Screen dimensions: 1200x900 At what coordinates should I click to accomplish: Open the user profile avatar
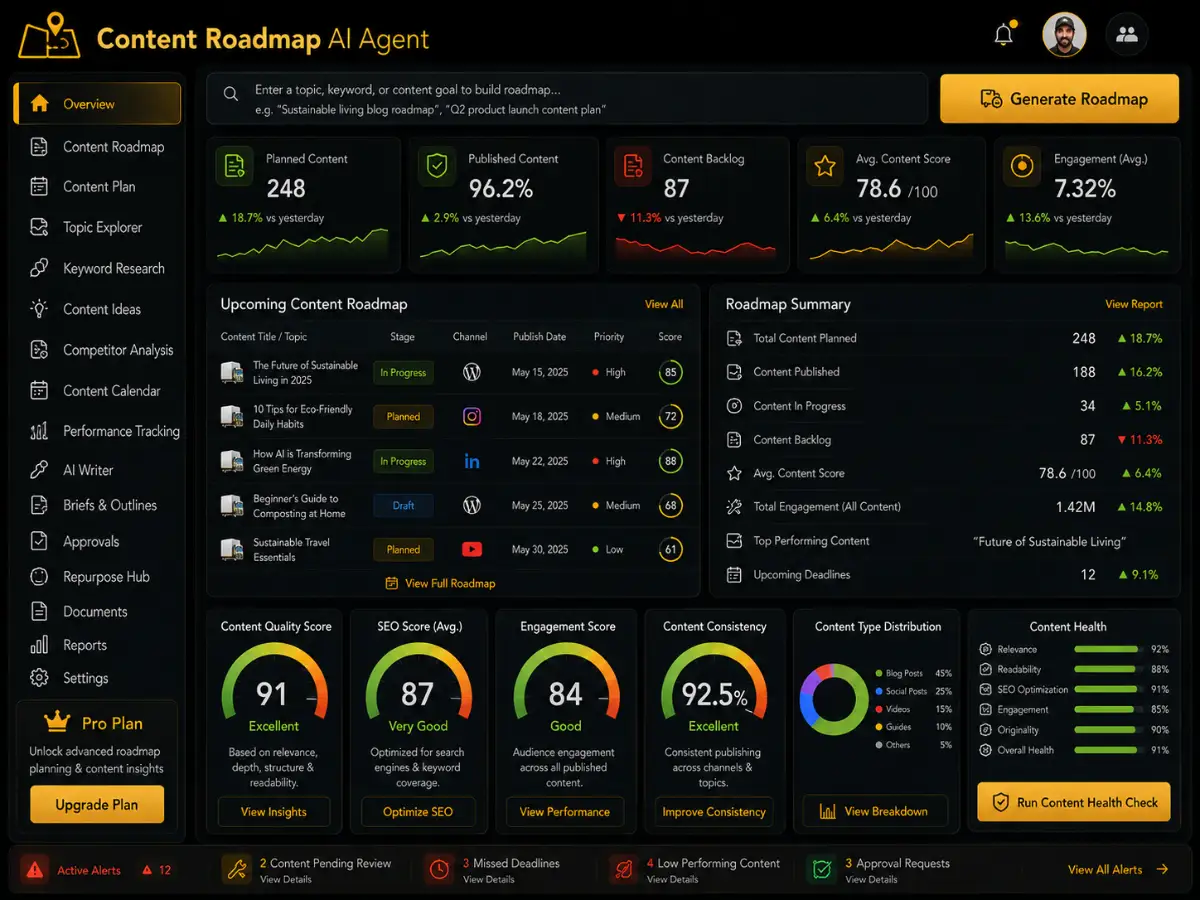coord(1064,35)
